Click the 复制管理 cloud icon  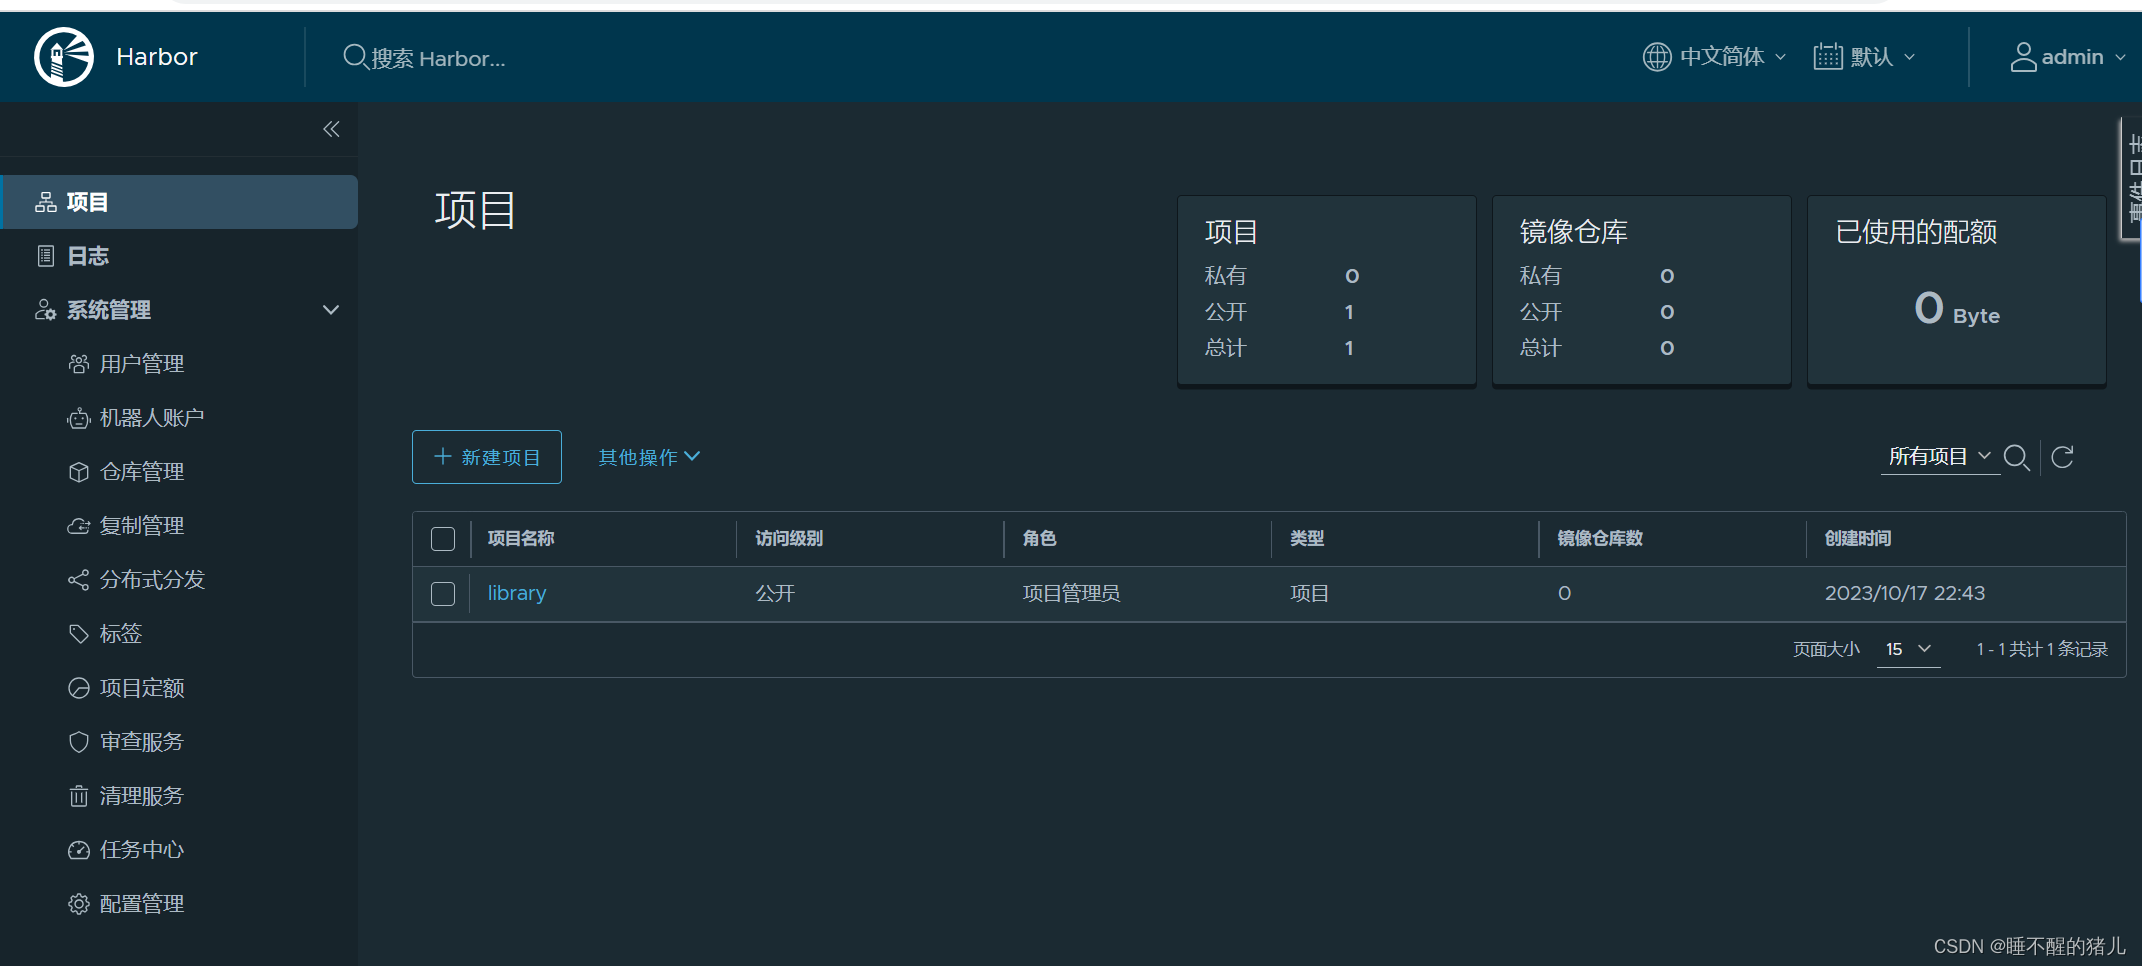coord(79,526)
